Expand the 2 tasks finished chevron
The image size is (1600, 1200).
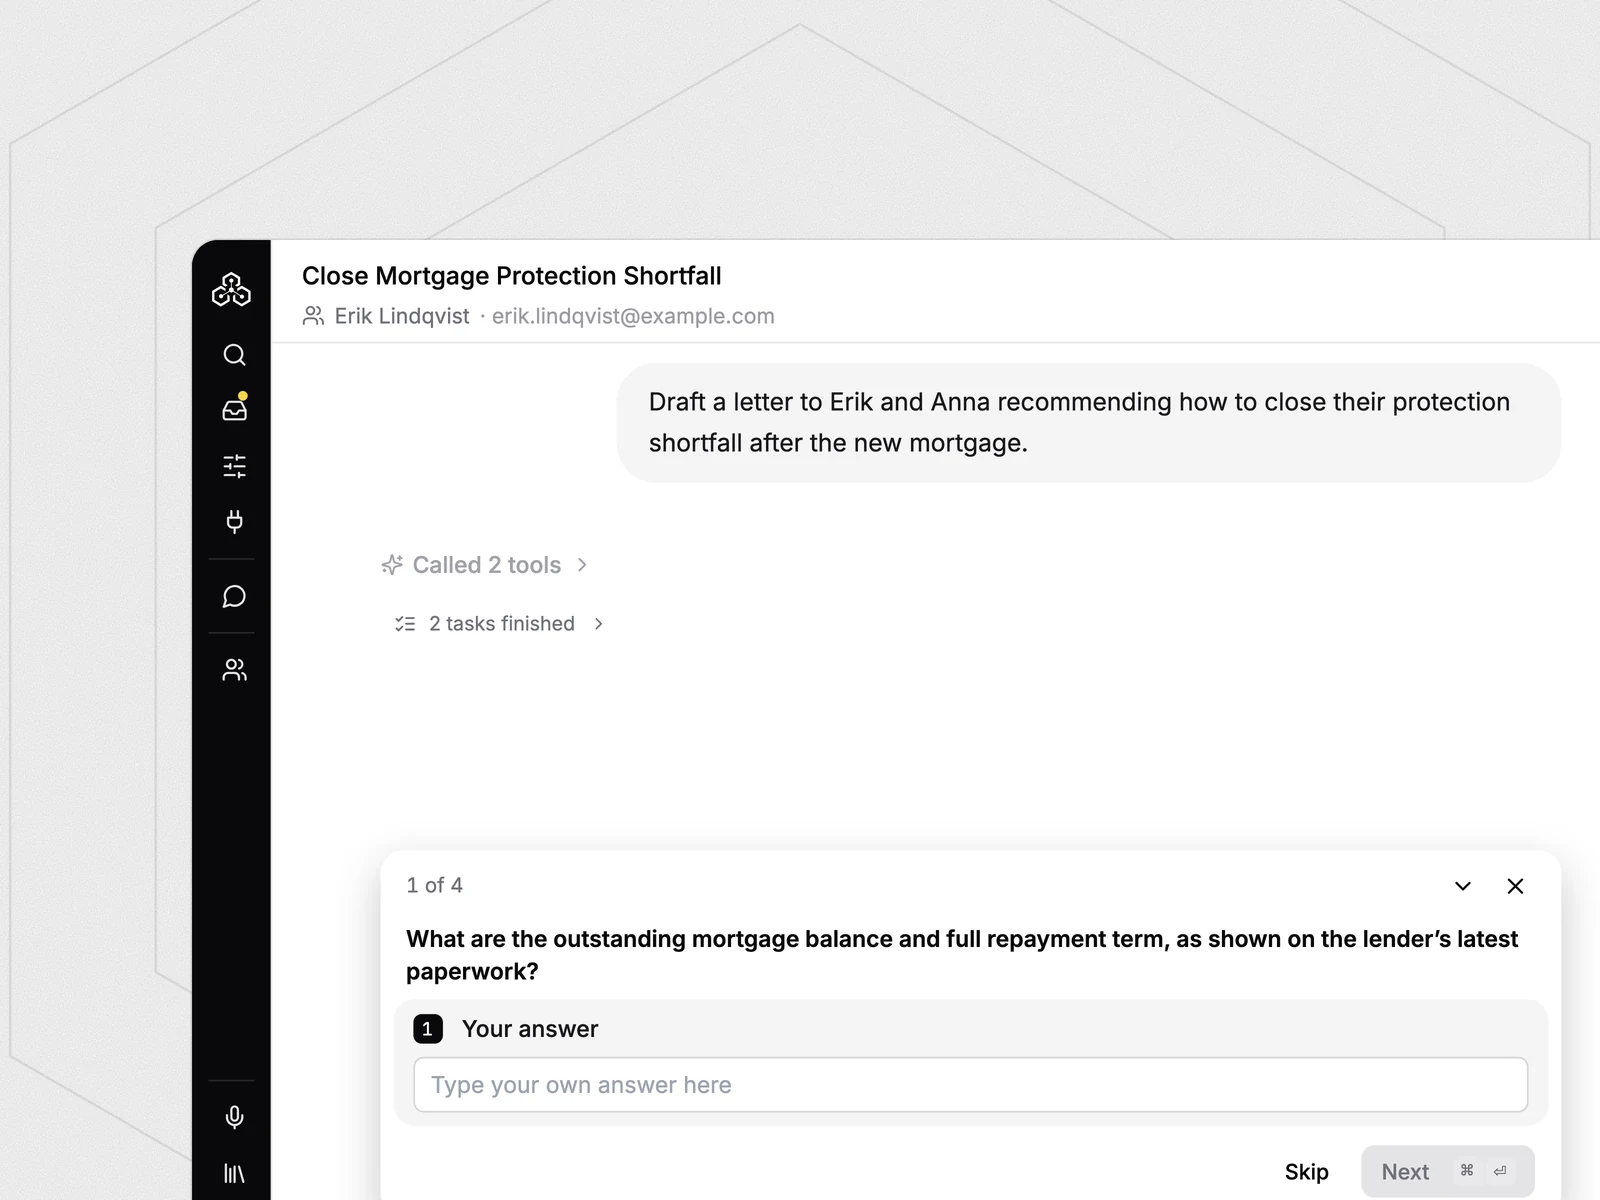point(598,624)
